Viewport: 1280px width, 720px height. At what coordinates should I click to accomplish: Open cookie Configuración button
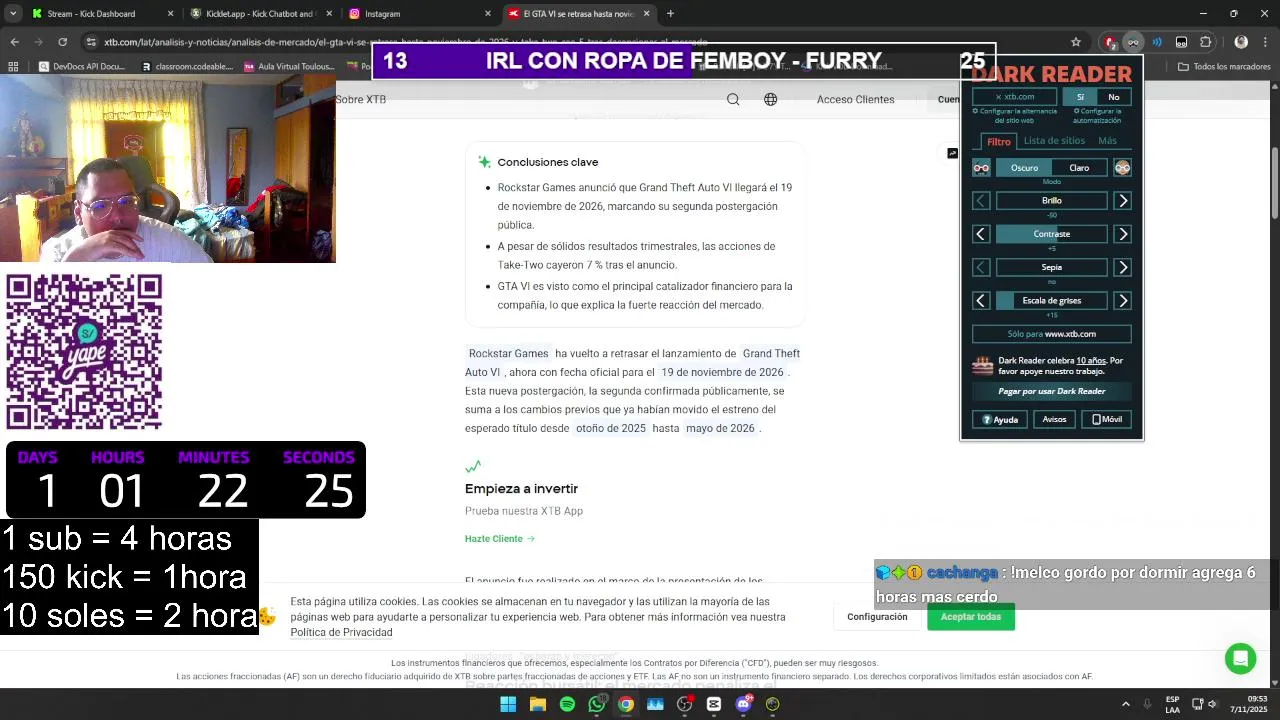[x=877, y=617]
